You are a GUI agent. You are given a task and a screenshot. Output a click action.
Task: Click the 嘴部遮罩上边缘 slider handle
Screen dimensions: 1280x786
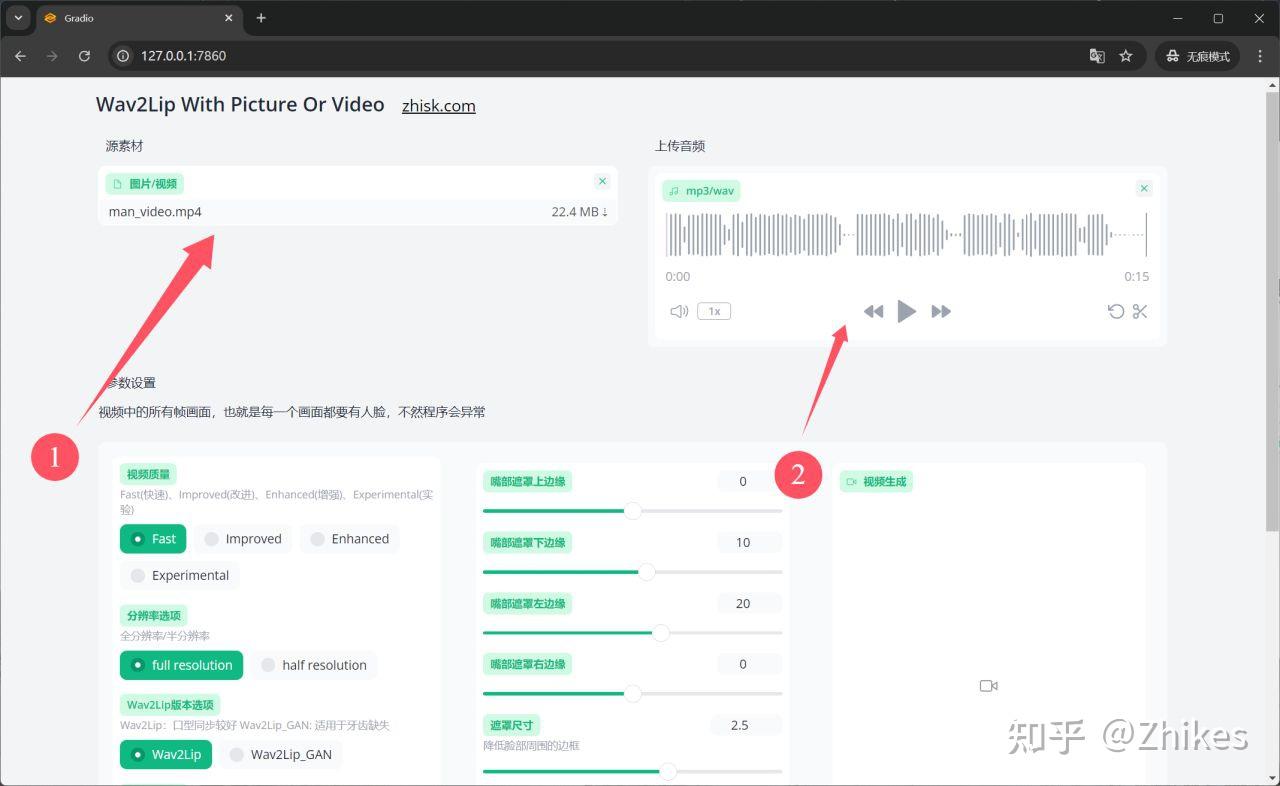(x=632, y=511)
